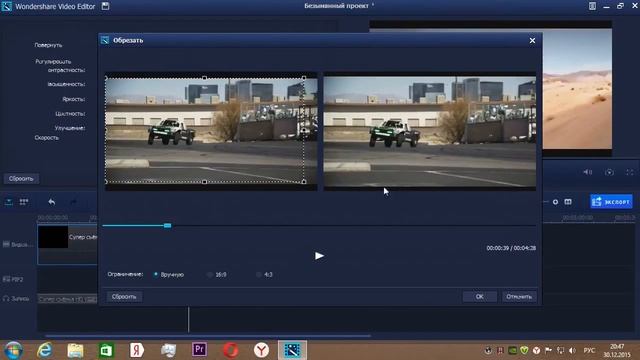Image resolution: width=640 pixels, height=360 pixels.
Task: Close the Обрезать dialog with X
Action: [532, 40]
